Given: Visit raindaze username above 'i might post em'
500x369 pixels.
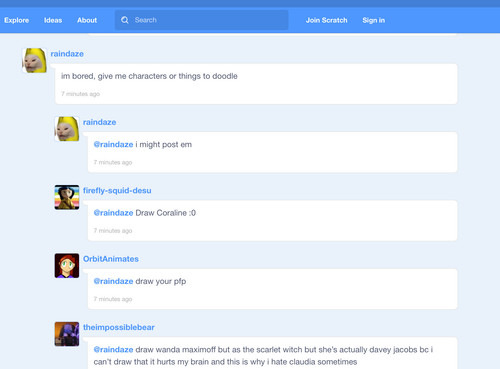Looking at the screenshot, I should (x=99, y=122).
